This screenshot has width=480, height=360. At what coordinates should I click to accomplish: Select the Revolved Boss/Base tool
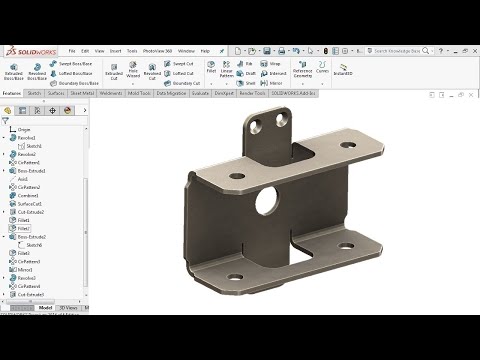point(37,72)
